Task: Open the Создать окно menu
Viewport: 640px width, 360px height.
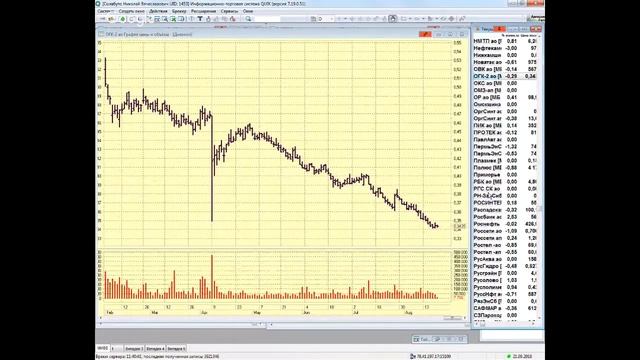Action: (131, 11)
